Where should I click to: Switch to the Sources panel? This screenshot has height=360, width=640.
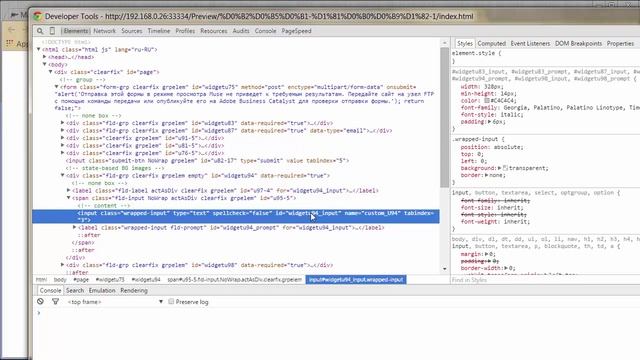tap(132, 31)
